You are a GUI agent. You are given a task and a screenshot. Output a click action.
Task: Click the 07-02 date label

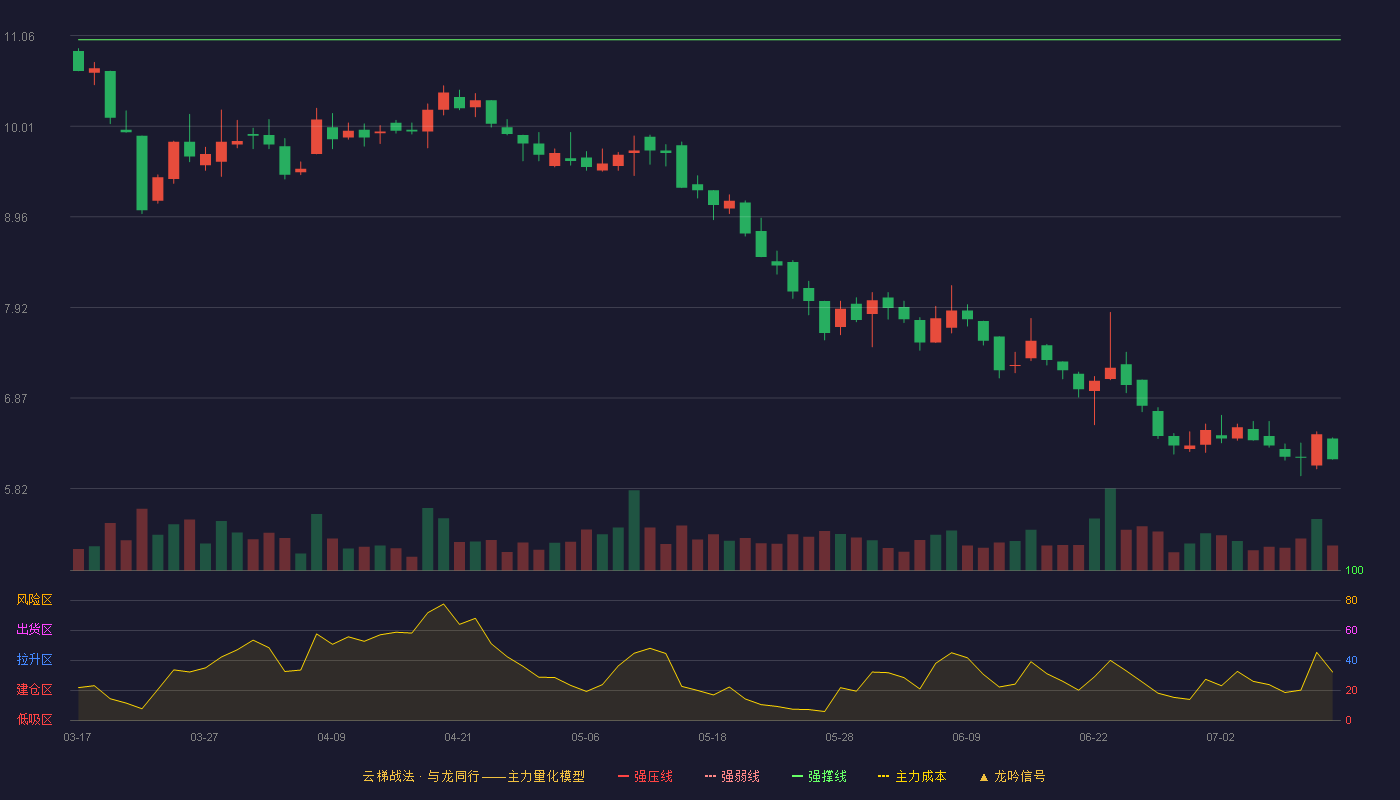point(1220,737)
